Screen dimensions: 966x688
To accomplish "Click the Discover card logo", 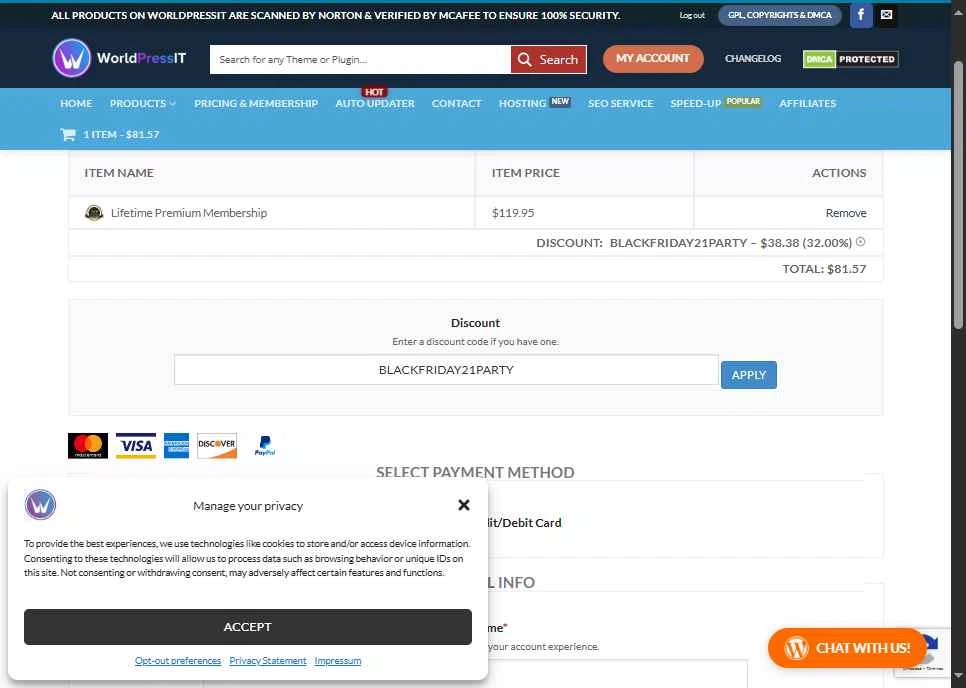I will [217, 446].
